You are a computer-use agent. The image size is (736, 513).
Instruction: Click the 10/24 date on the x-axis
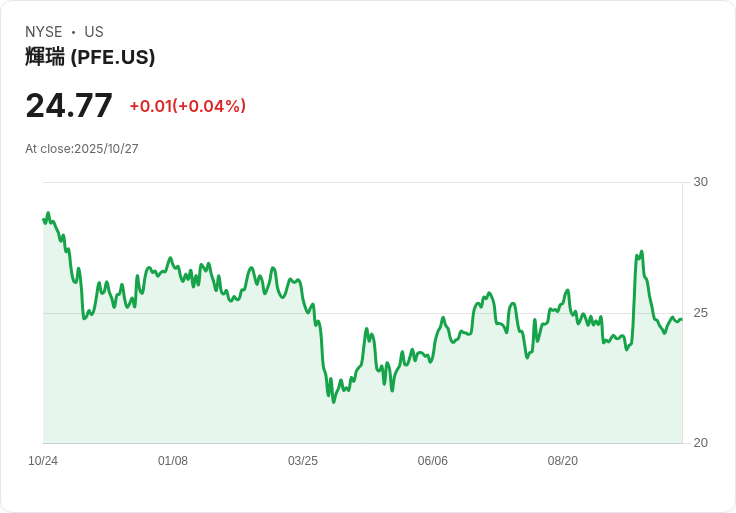coord(43,461)
